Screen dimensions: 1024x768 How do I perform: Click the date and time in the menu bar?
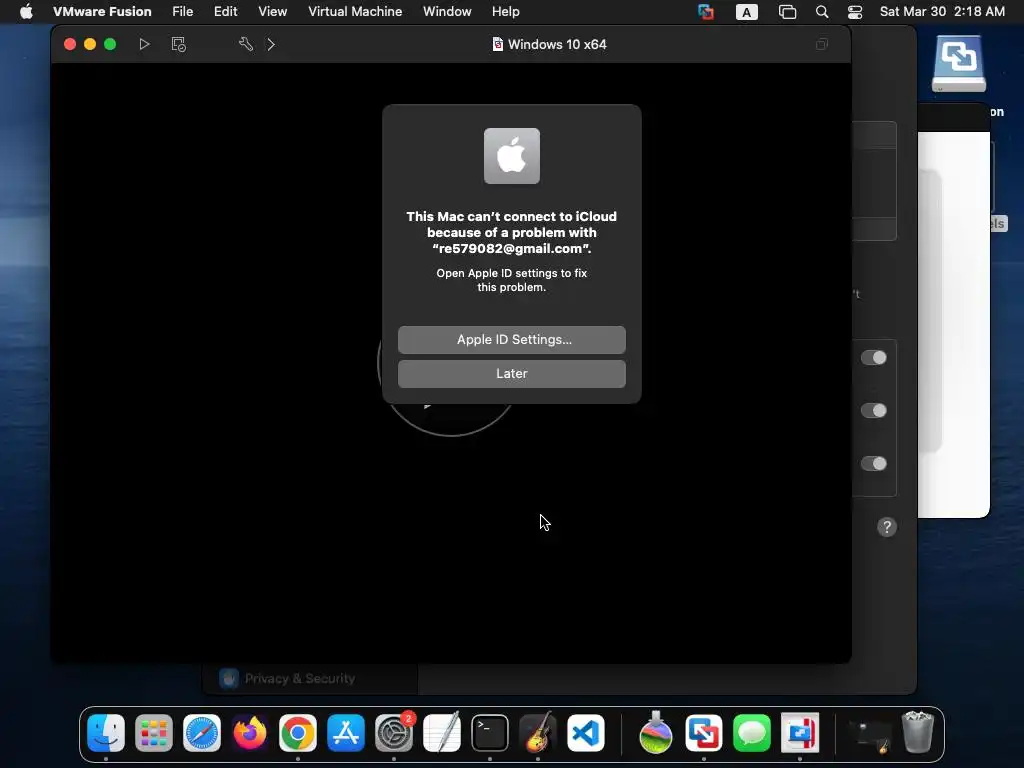coord(942,12)
